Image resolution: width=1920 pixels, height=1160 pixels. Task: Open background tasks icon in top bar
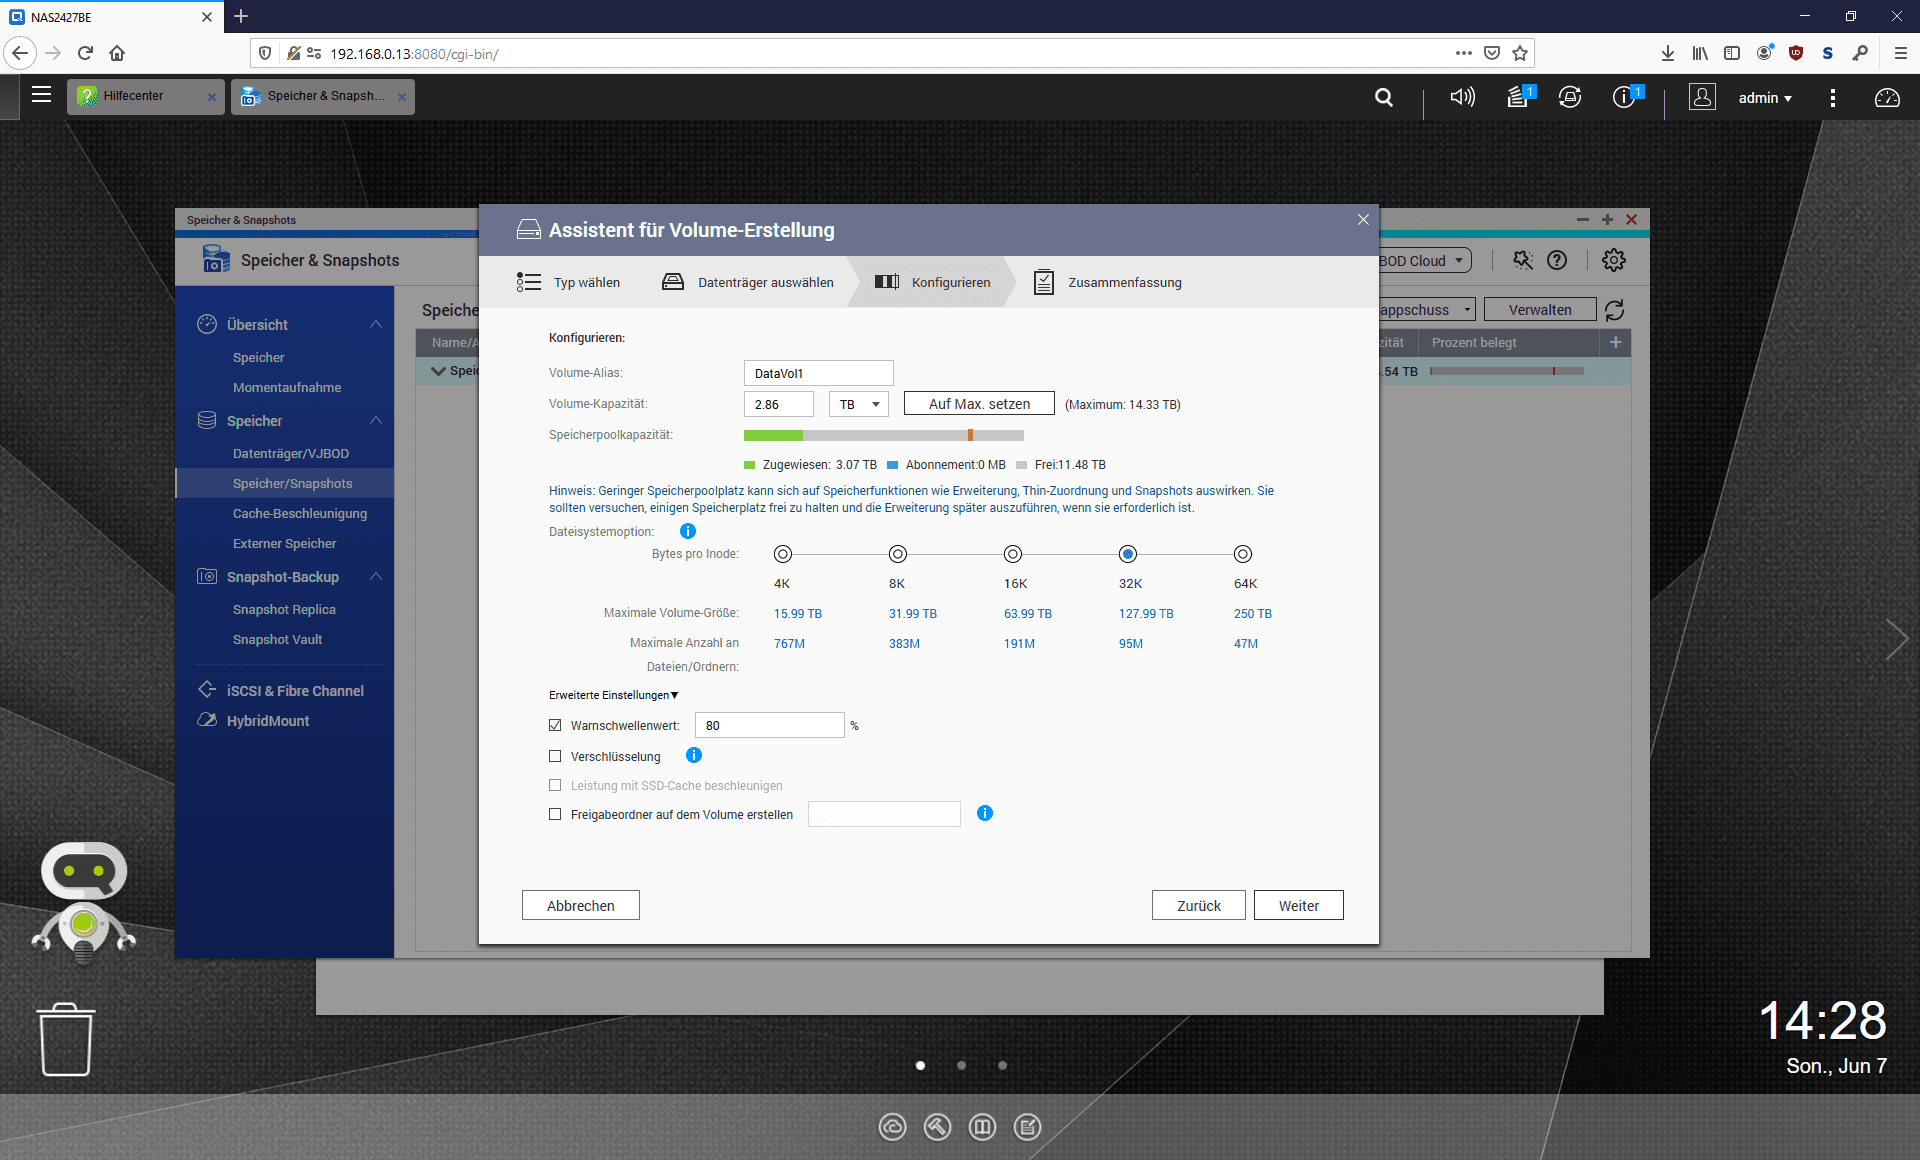1518,97
